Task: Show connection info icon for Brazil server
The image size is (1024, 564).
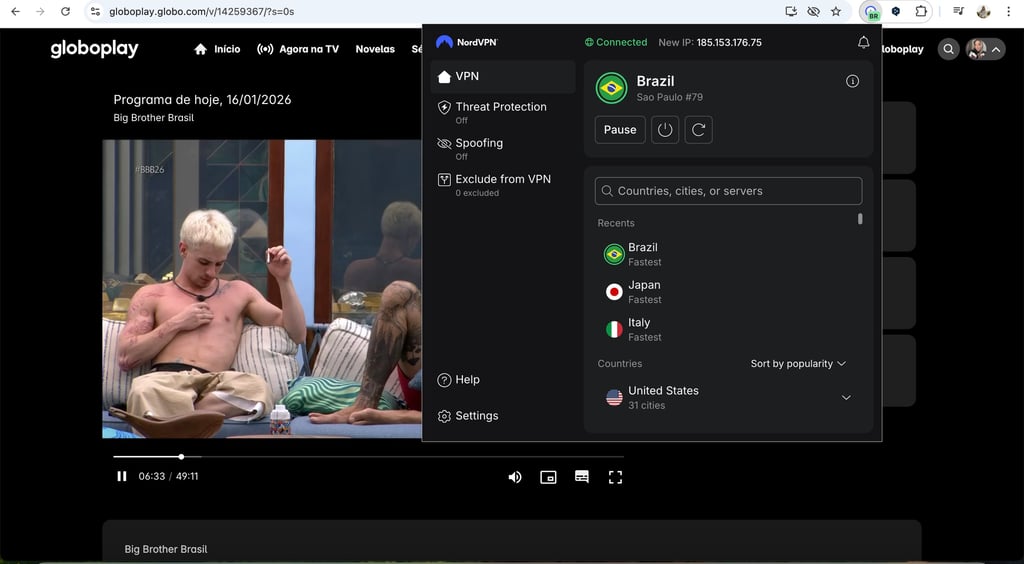Action: click(x=852, y=81)
